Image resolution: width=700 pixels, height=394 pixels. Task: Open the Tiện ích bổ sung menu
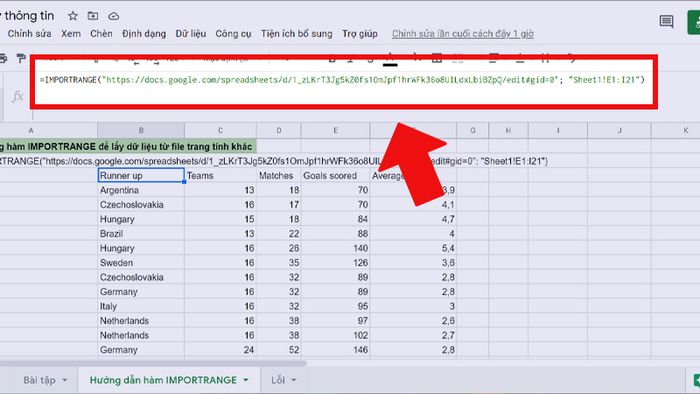click(296, 33)
